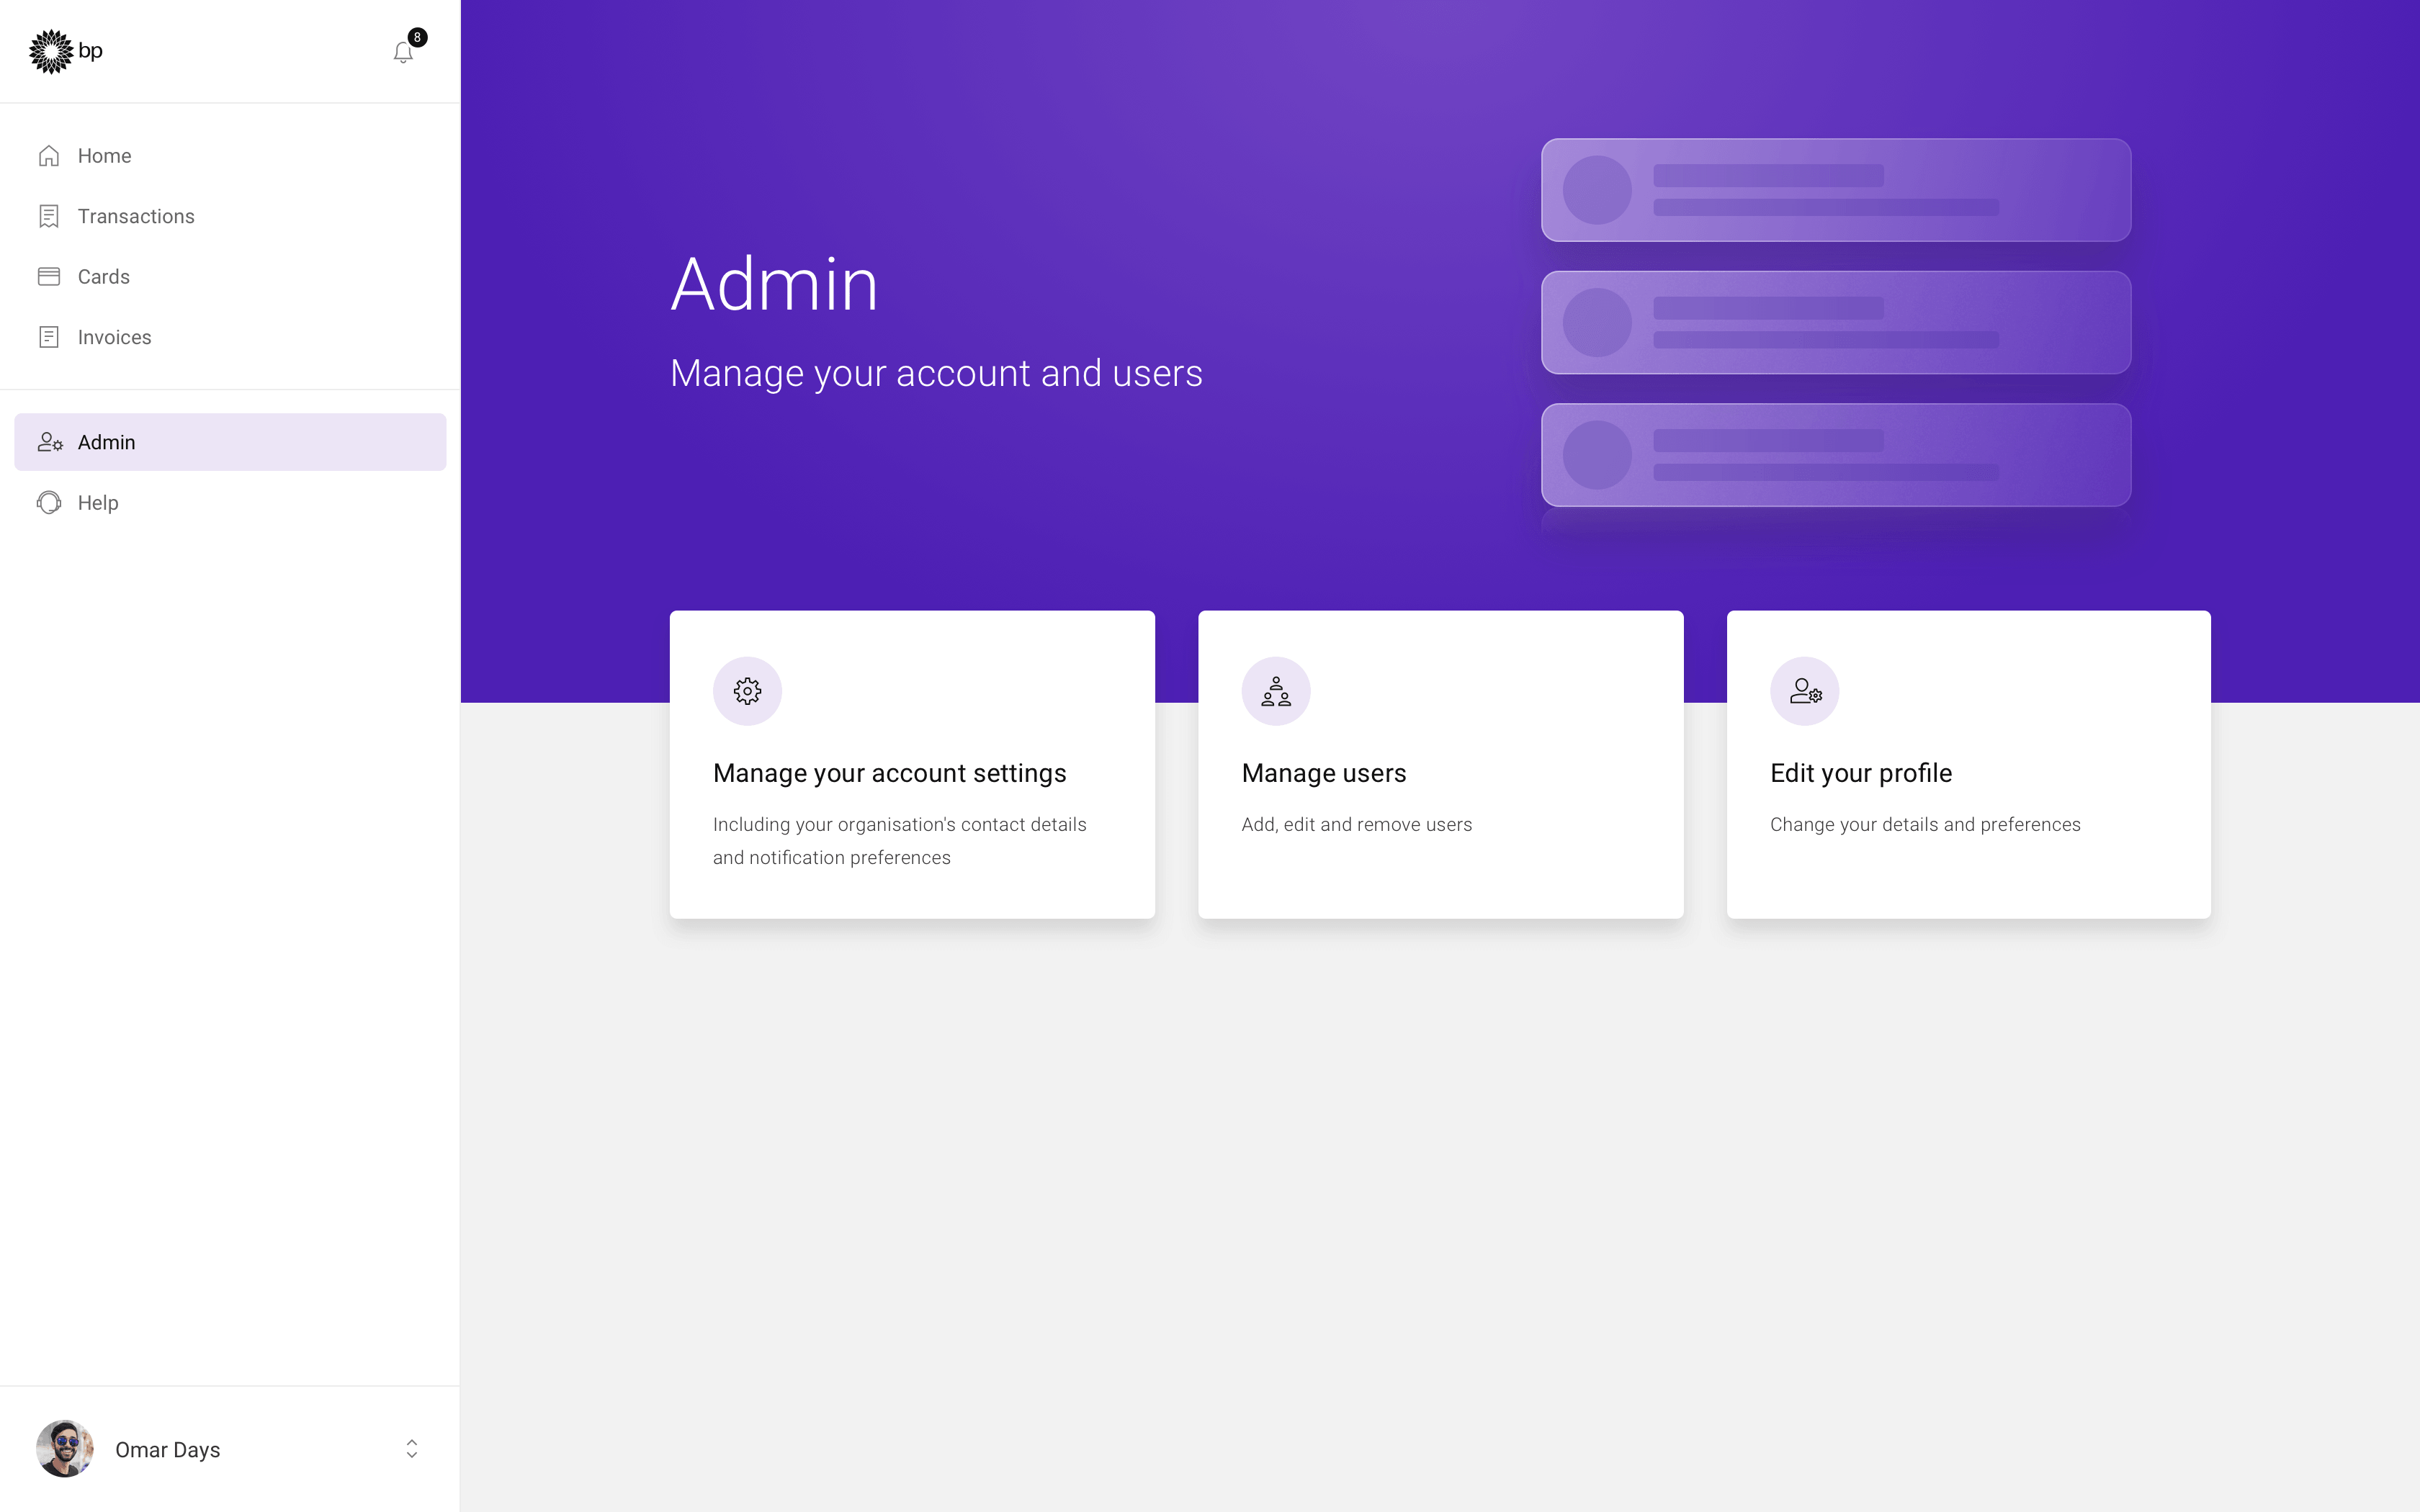Open the Cards section
The height and width of the screenshot is (1512, 2420).
pyautogui.click(x=230, y=276)
